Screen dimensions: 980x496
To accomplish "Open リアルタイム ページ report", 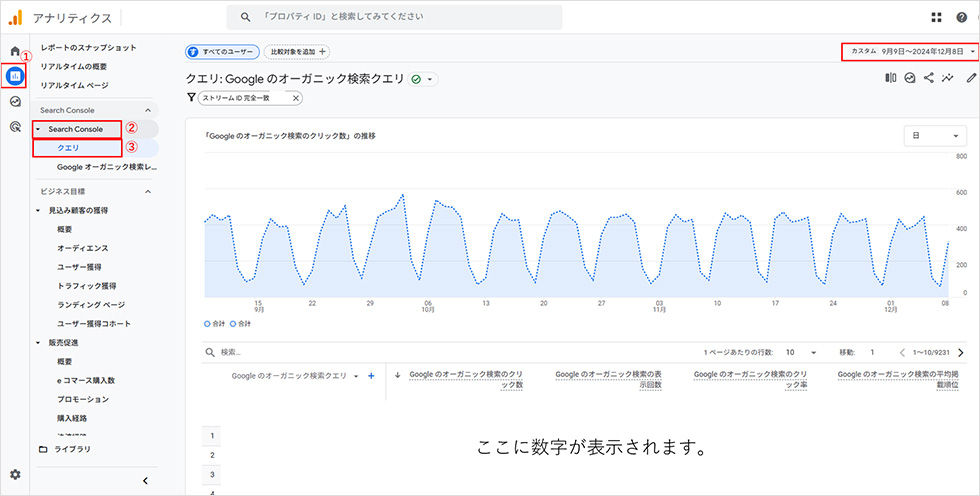I will (x=74, y=85).
